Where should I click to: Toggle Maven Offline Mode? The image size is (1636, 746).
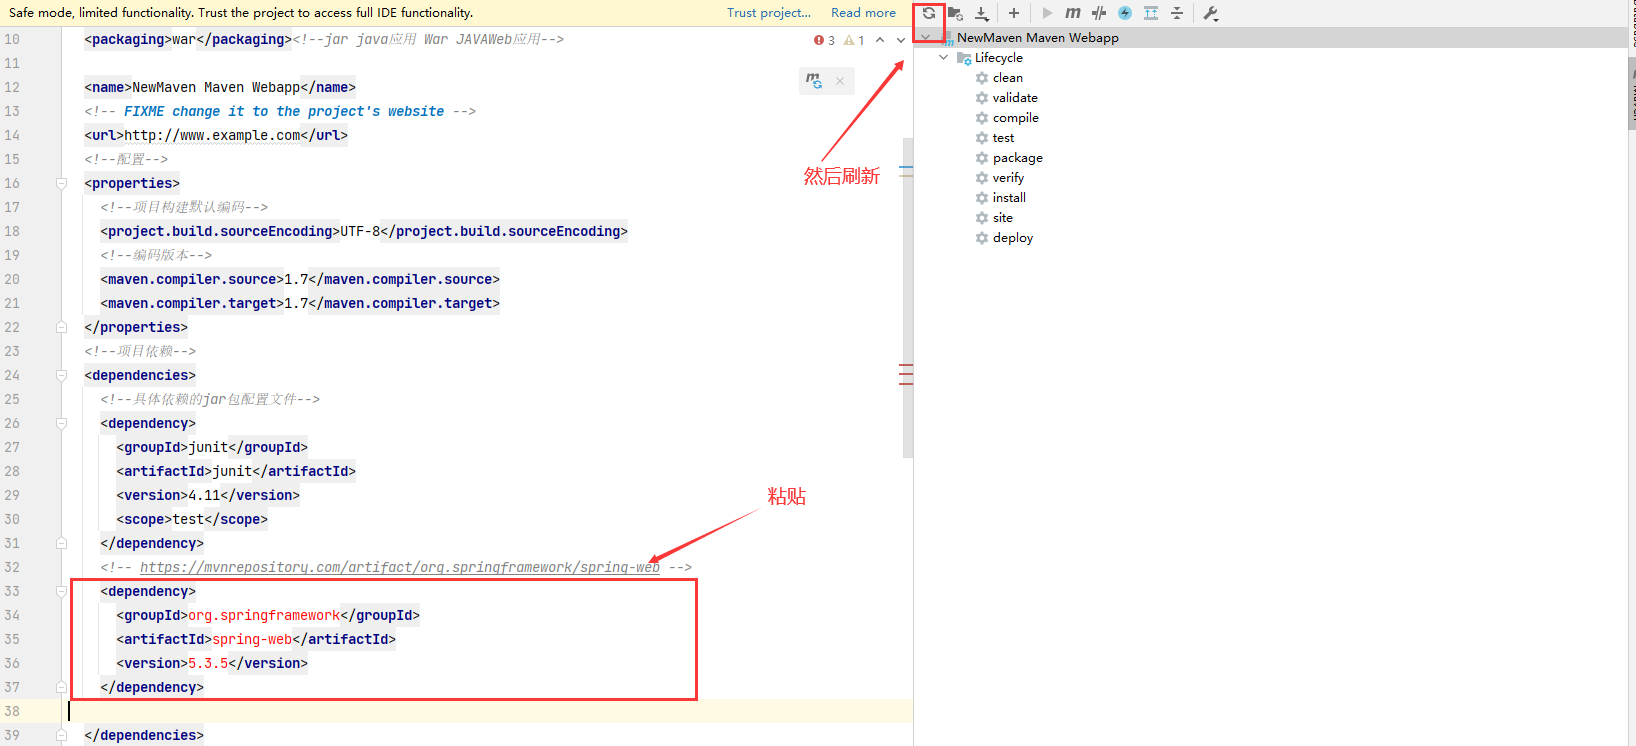[x=1099, y=13]
